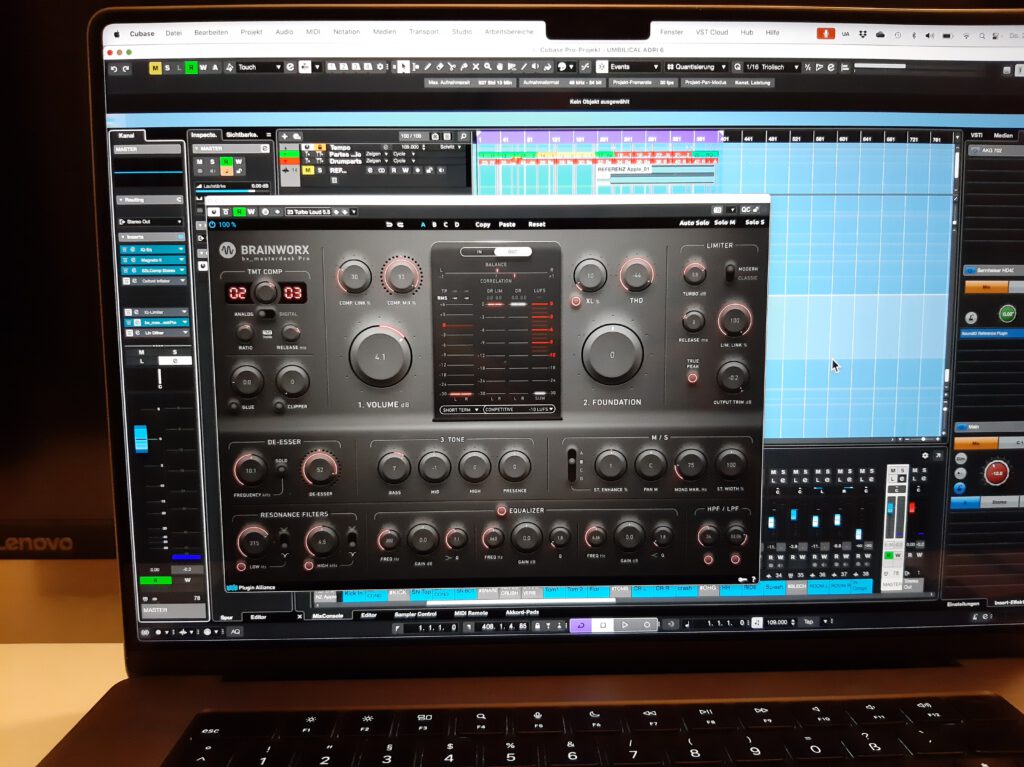This screenshot has height=767, width=1024.
Task: Open the Short Term meter dropdown
Action: coord(460,410)
